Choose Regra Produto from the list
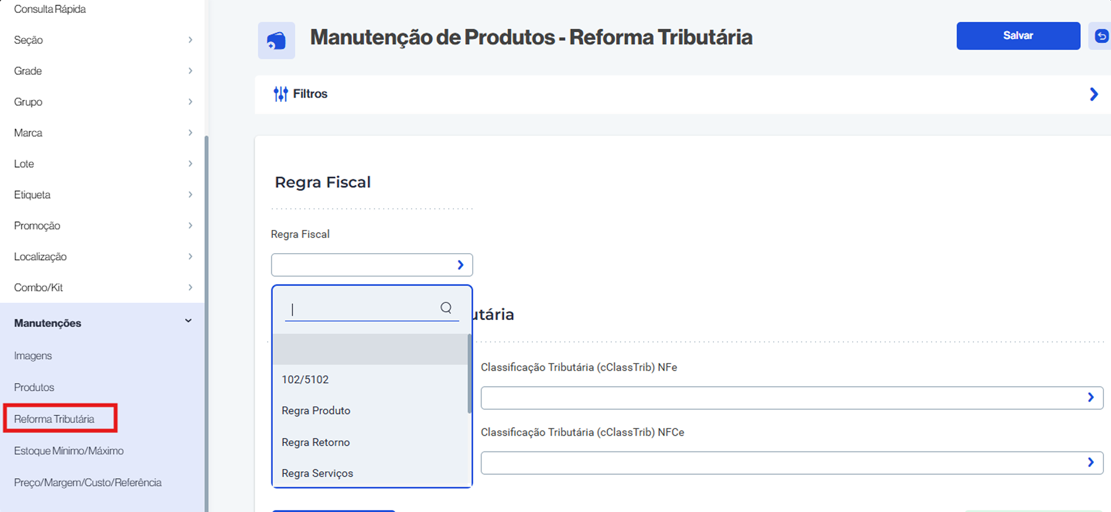 316,411
